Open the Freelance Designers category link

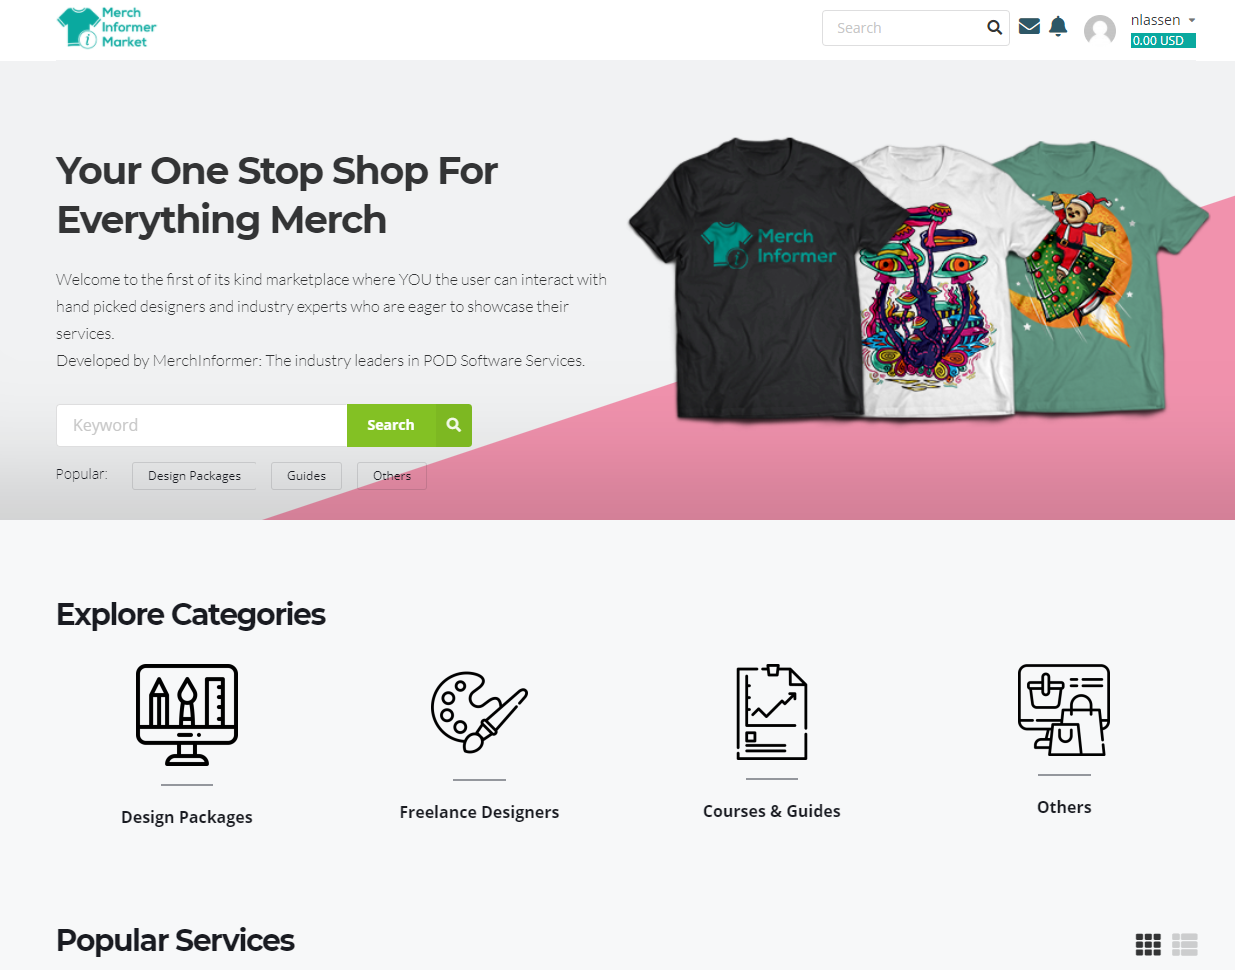(479, 812)
